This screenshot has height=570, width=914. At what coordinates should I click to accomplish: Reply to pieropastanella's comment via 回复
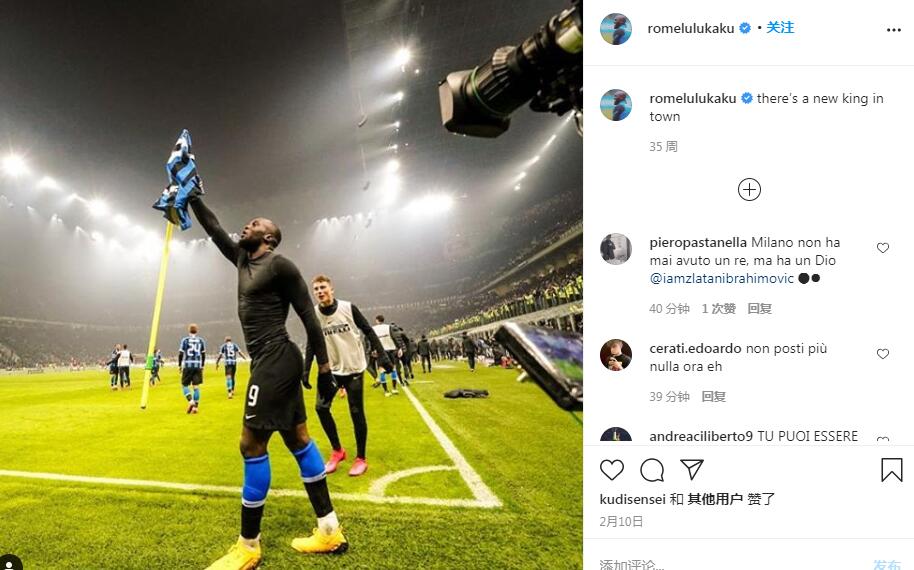pos(760,308)
